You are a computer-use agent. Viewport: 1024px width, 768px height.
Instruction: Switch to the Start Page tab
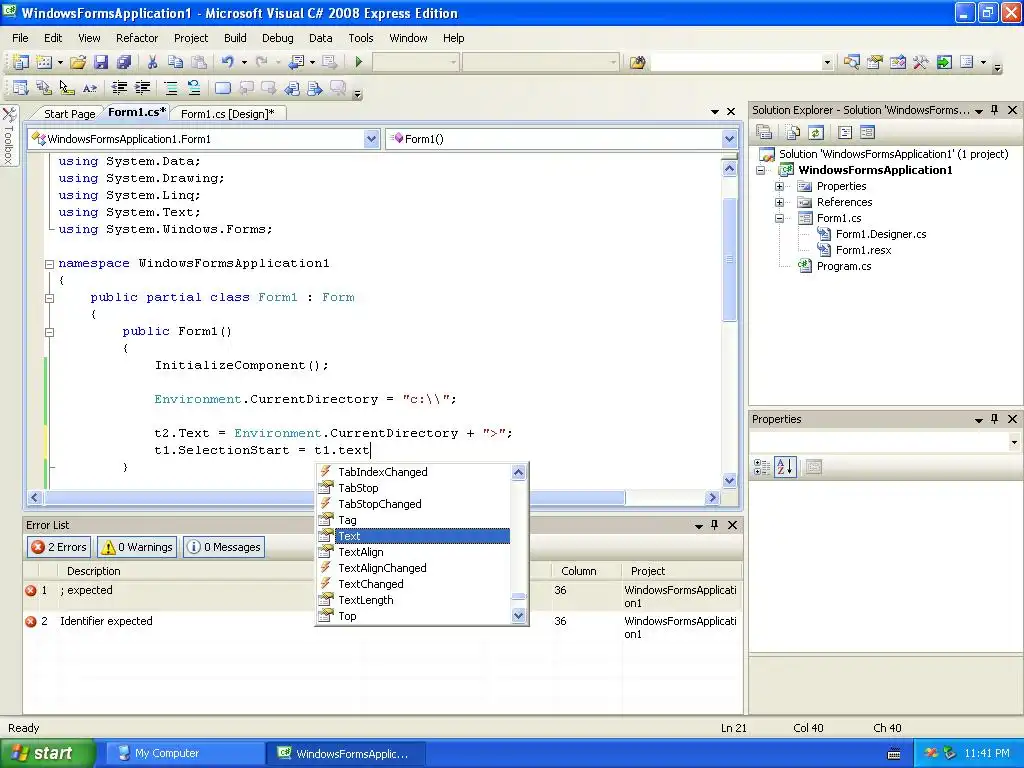click(x=69, y=114)
